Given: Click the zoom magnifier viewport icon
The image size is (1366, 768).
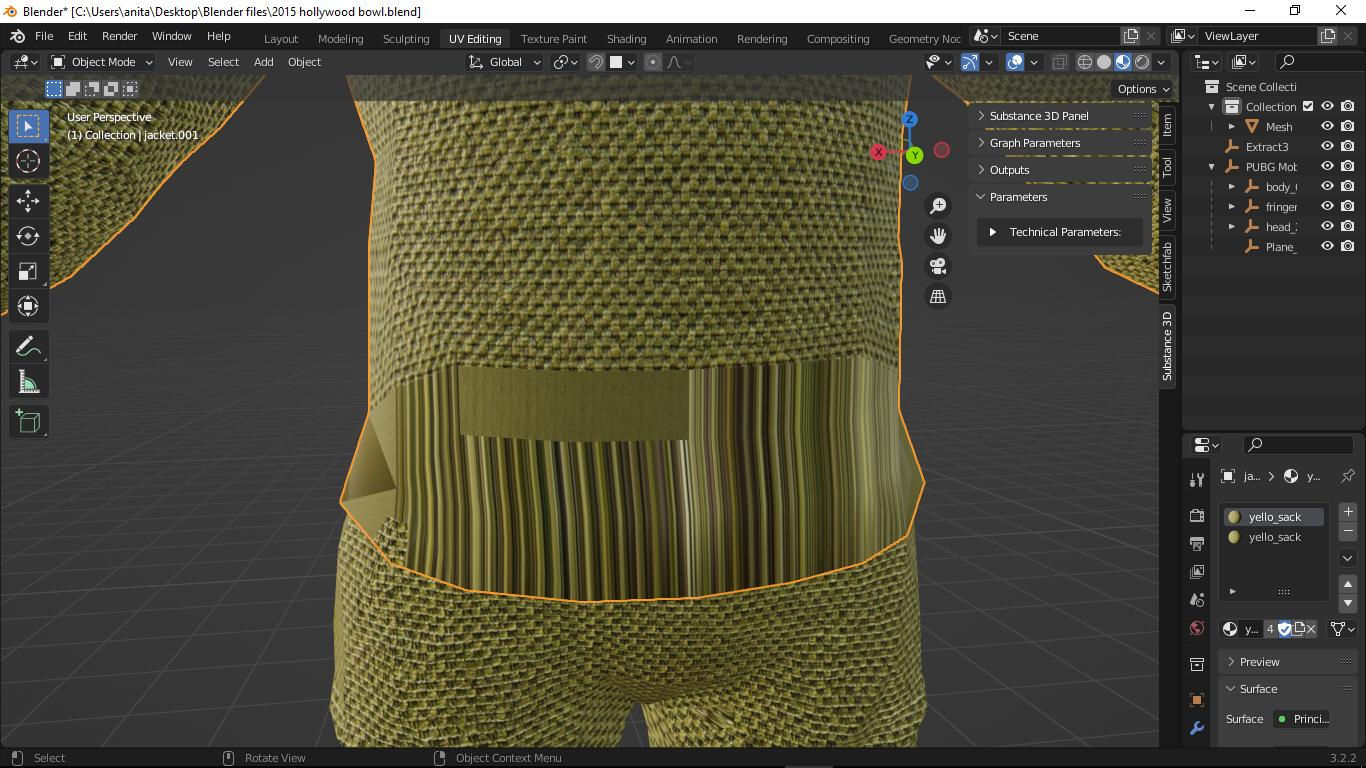Looking at the screenshot, I should click(x=938, y=206).
